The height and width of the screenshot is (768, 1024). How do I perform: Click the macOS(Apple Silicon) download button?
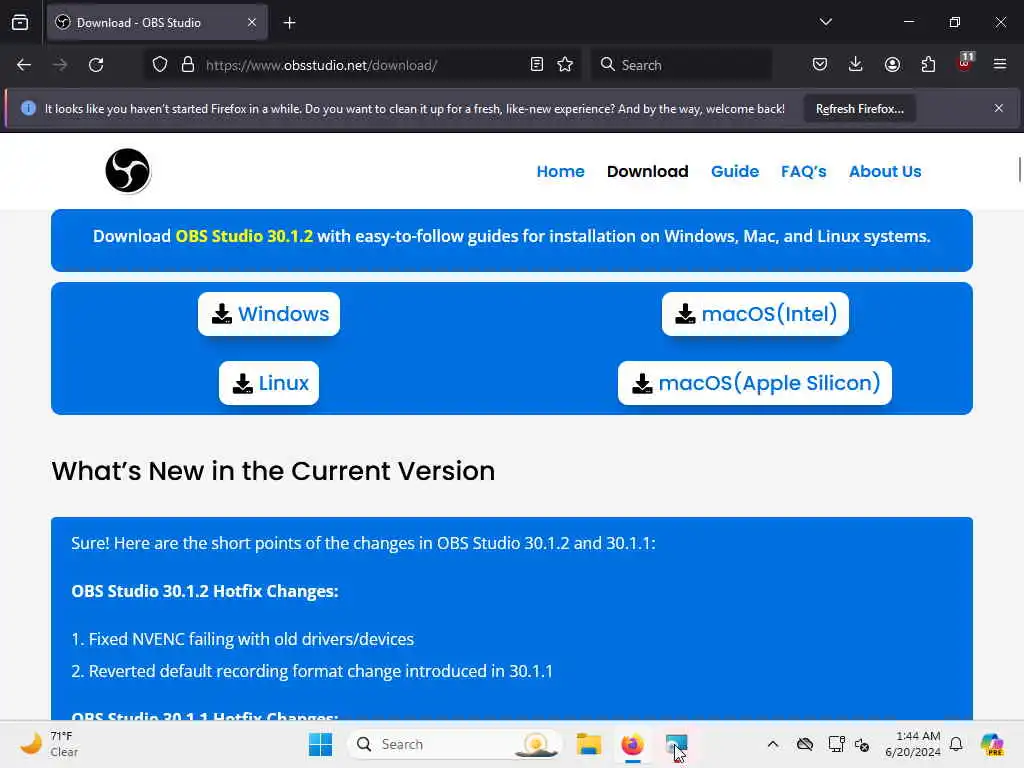(x=754, y=383)
